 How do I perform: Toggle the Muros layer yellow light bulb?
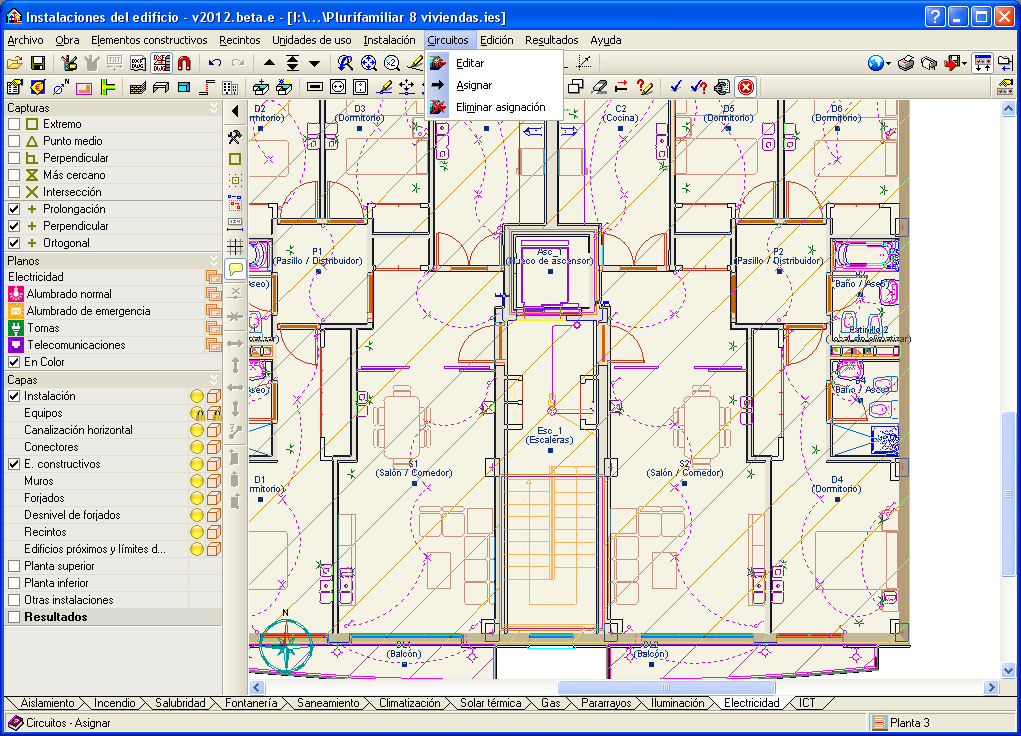(197, 481)
